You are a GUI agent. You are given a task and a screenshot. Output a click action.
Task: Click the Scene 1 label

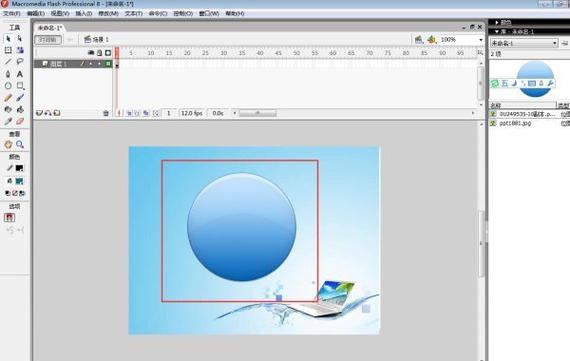click(100, 39)
